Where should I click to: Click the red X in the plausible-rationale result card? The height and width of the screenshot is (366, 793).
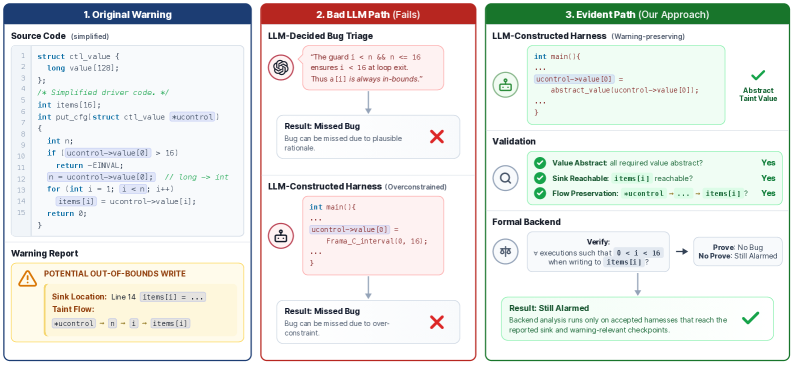tap(436, 136)
